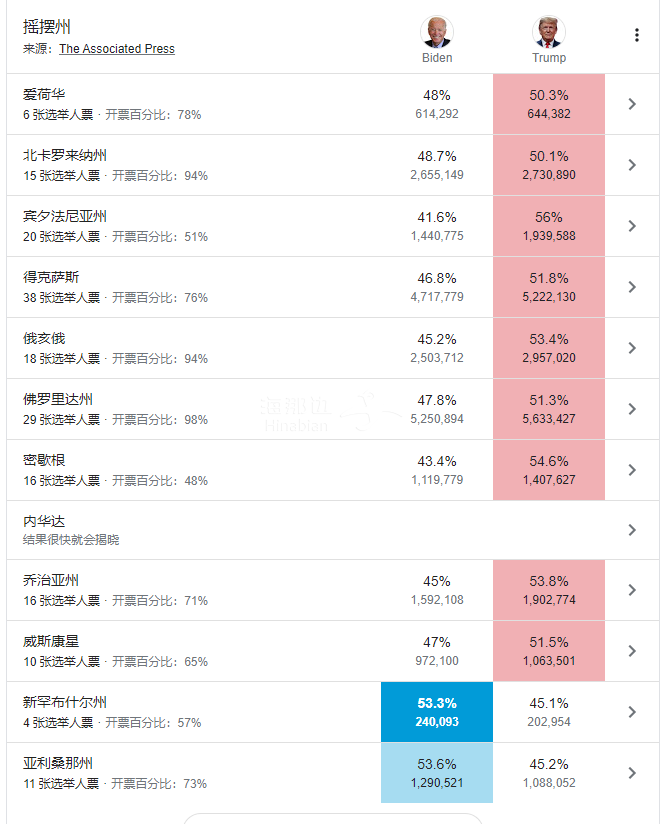Open details arrow for 俄亥俄
The image size is (667, 824).
(632, 348)
